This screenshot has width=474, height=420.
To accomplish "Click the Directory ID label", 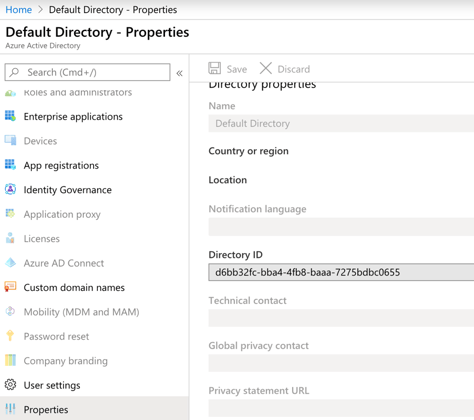I will tap(235, 255).
